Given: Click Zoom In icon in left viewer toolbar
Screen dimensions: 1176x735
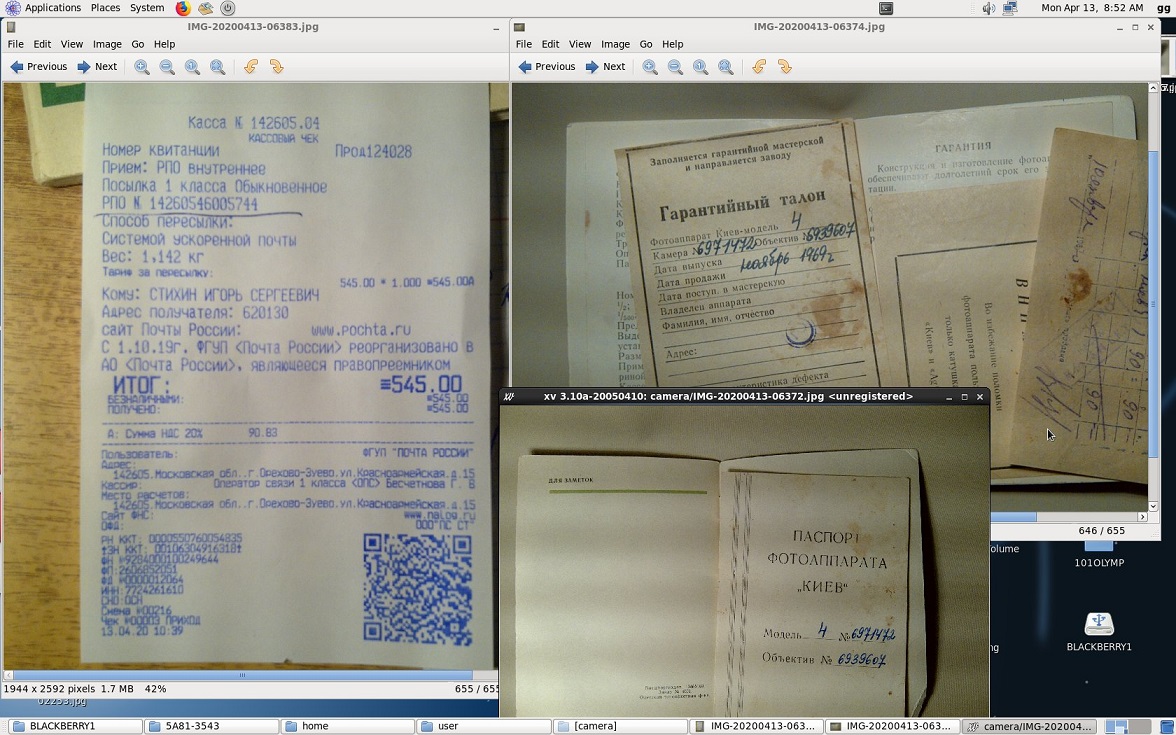Looking at the screenshot, I should point(142,67).
